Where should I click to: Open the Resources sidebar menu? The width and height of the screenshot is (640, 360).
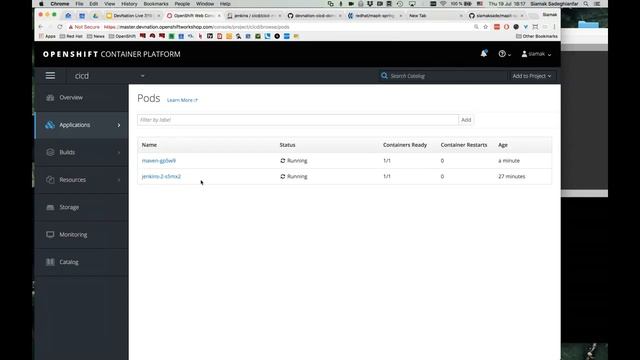tap(82, 180)
